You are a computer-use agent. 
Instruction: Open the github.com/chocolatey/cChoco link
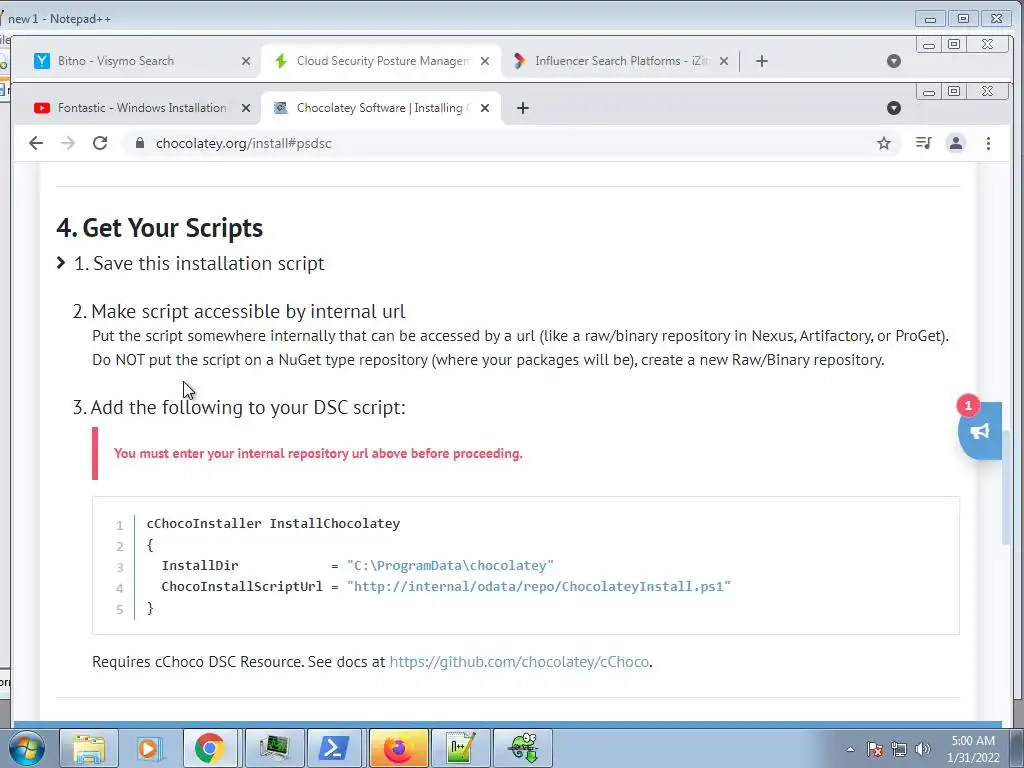tap(519, 662)
